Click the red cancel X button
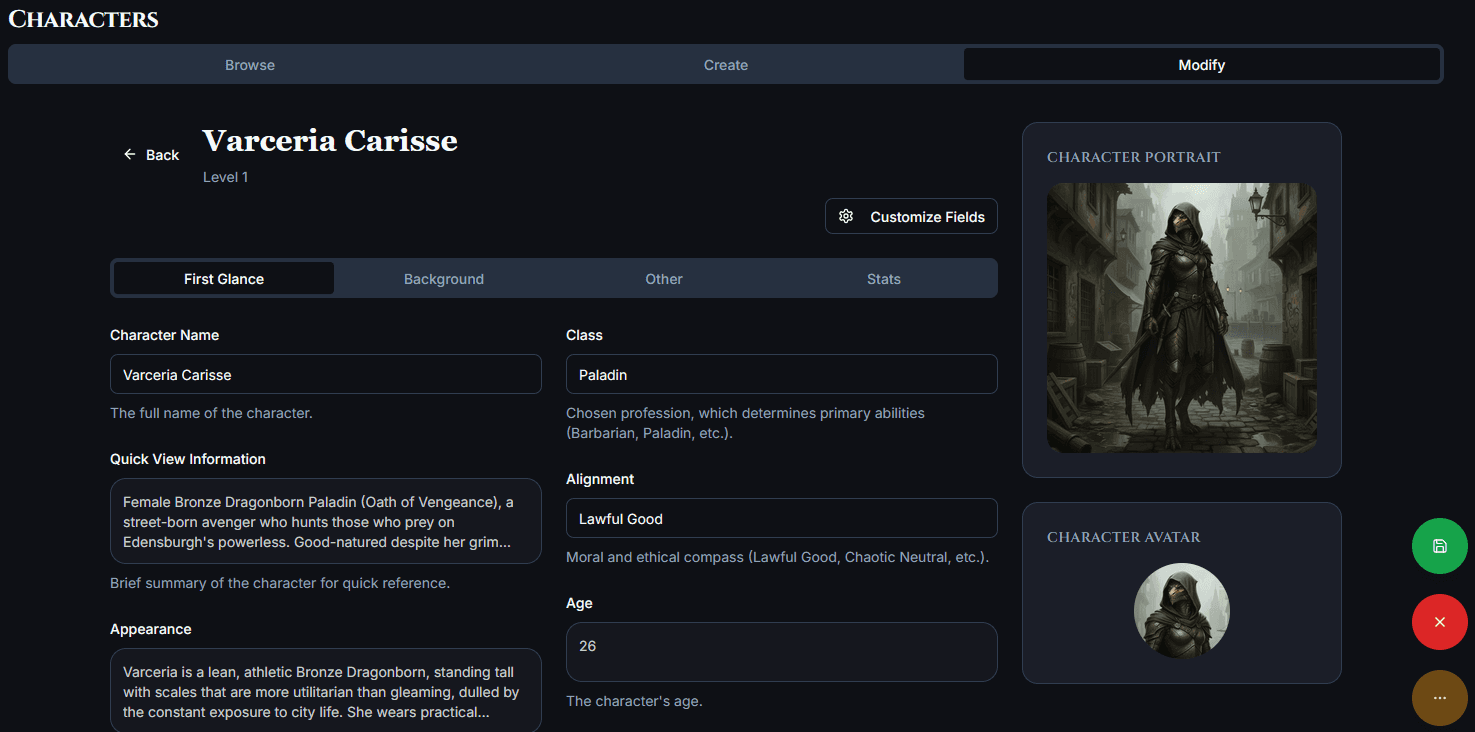The image size is (1475, 732). pos(1439,622)
